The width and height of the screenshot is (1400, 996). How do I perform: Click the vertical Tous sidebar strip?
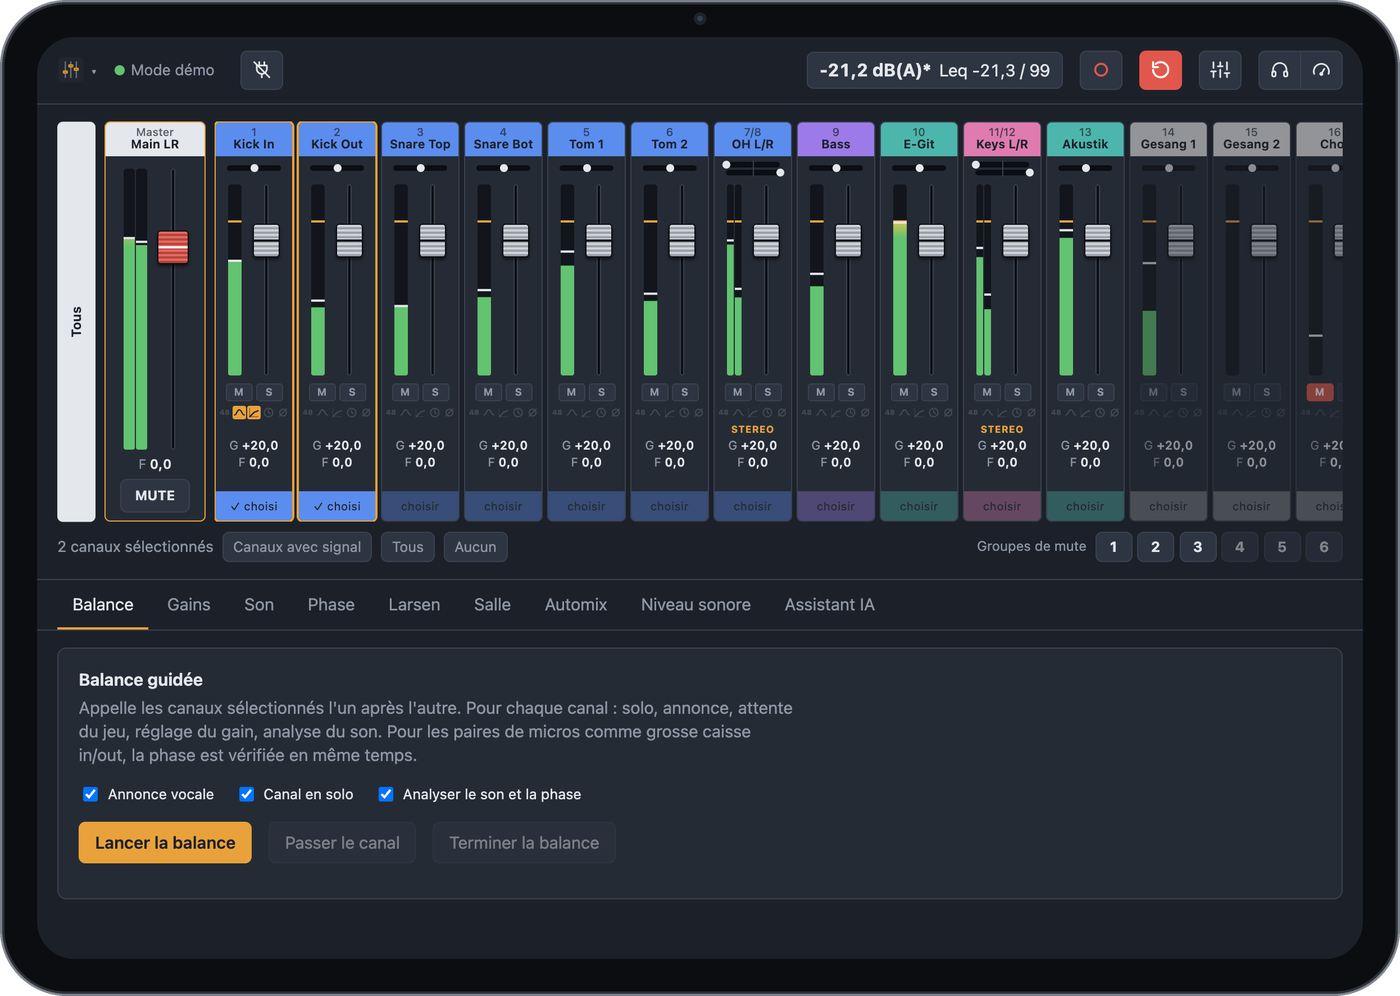(x=76, y=322)
